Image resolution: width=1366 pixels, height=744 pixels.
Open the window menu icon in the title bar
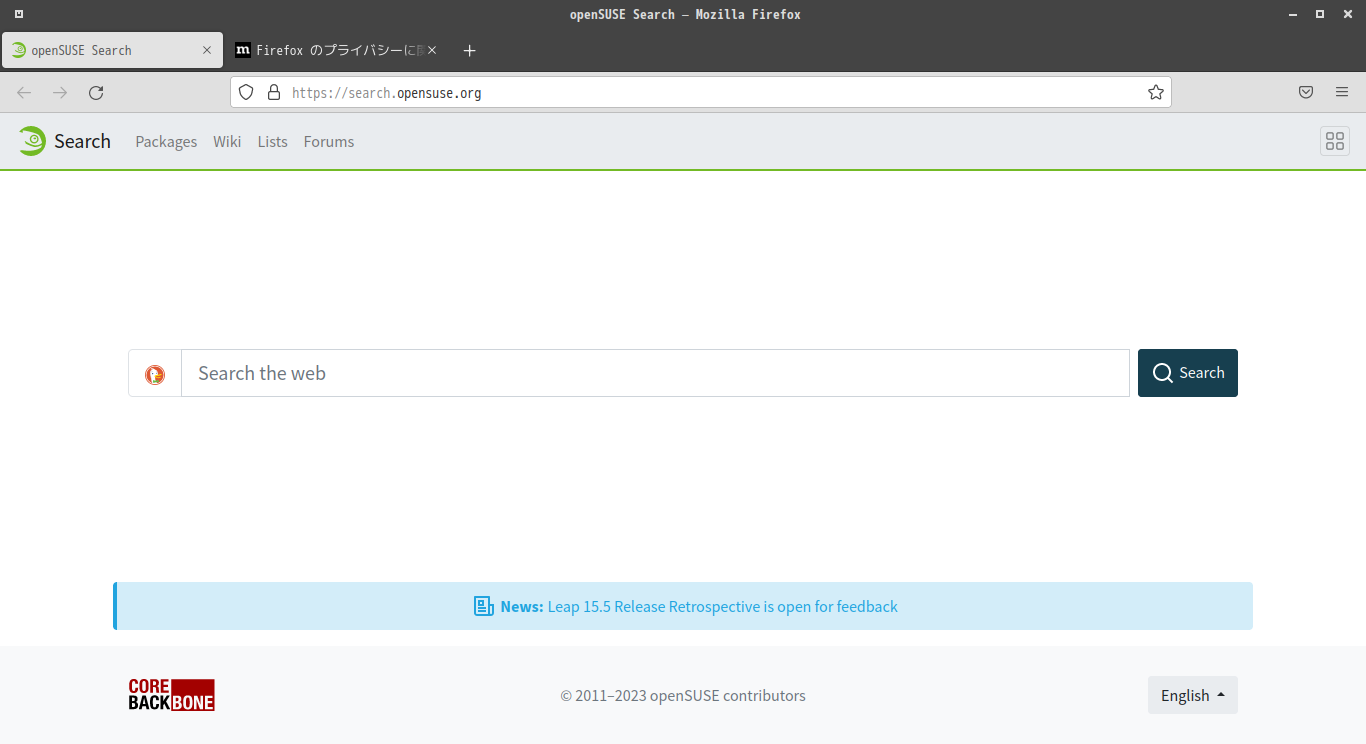coord(19,14)
